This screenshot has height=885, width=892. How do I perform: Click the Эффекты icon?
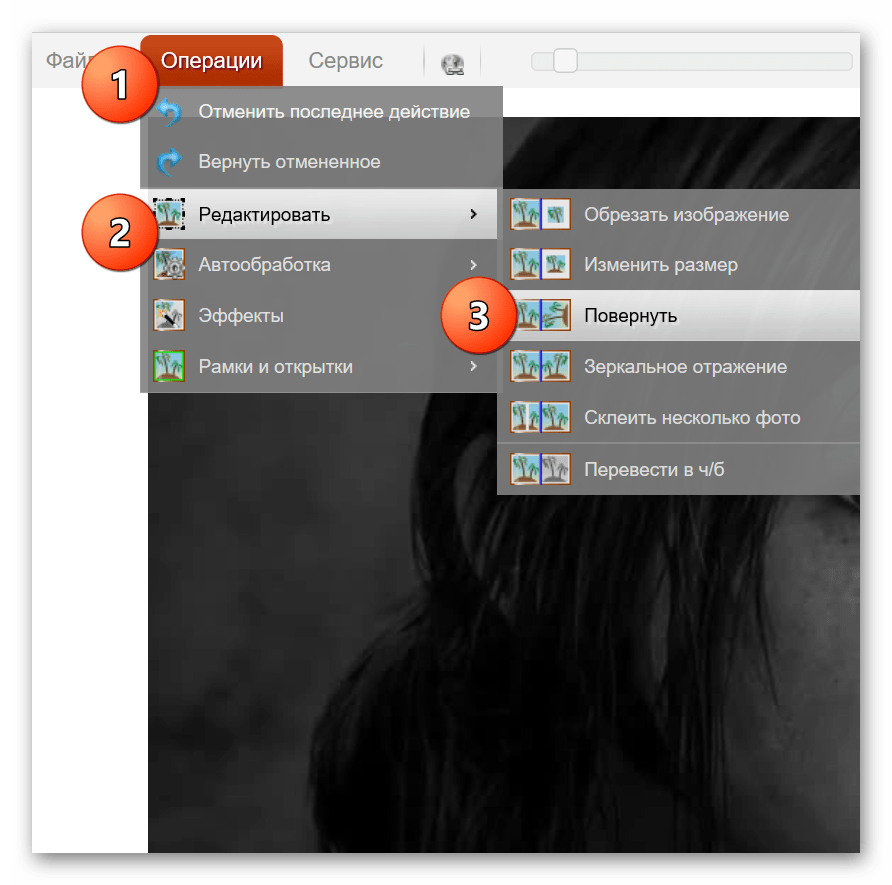169,315
